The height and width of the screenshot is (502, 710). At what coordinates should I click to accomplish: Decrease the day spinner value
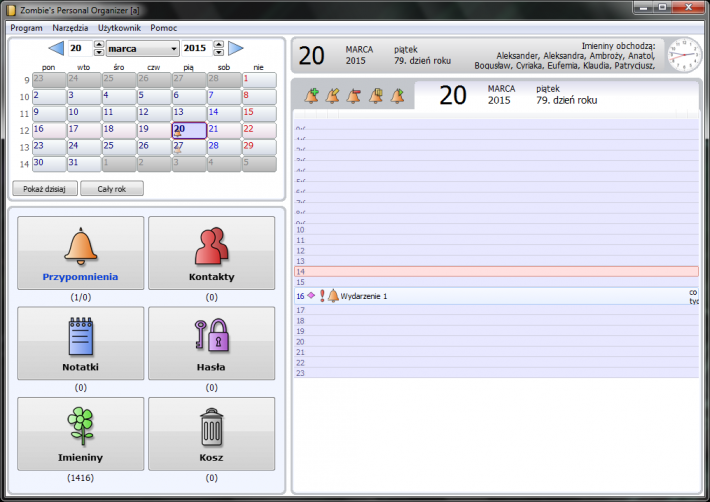[99, 52]
